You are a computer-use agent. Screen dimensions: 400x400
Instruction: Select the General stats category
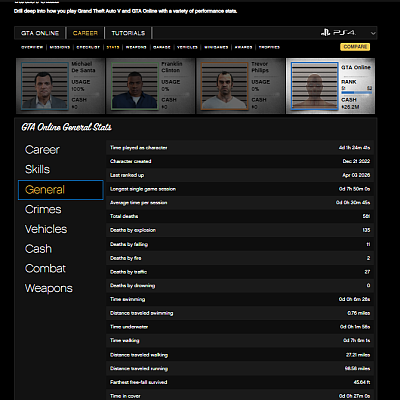click(61, 190)
